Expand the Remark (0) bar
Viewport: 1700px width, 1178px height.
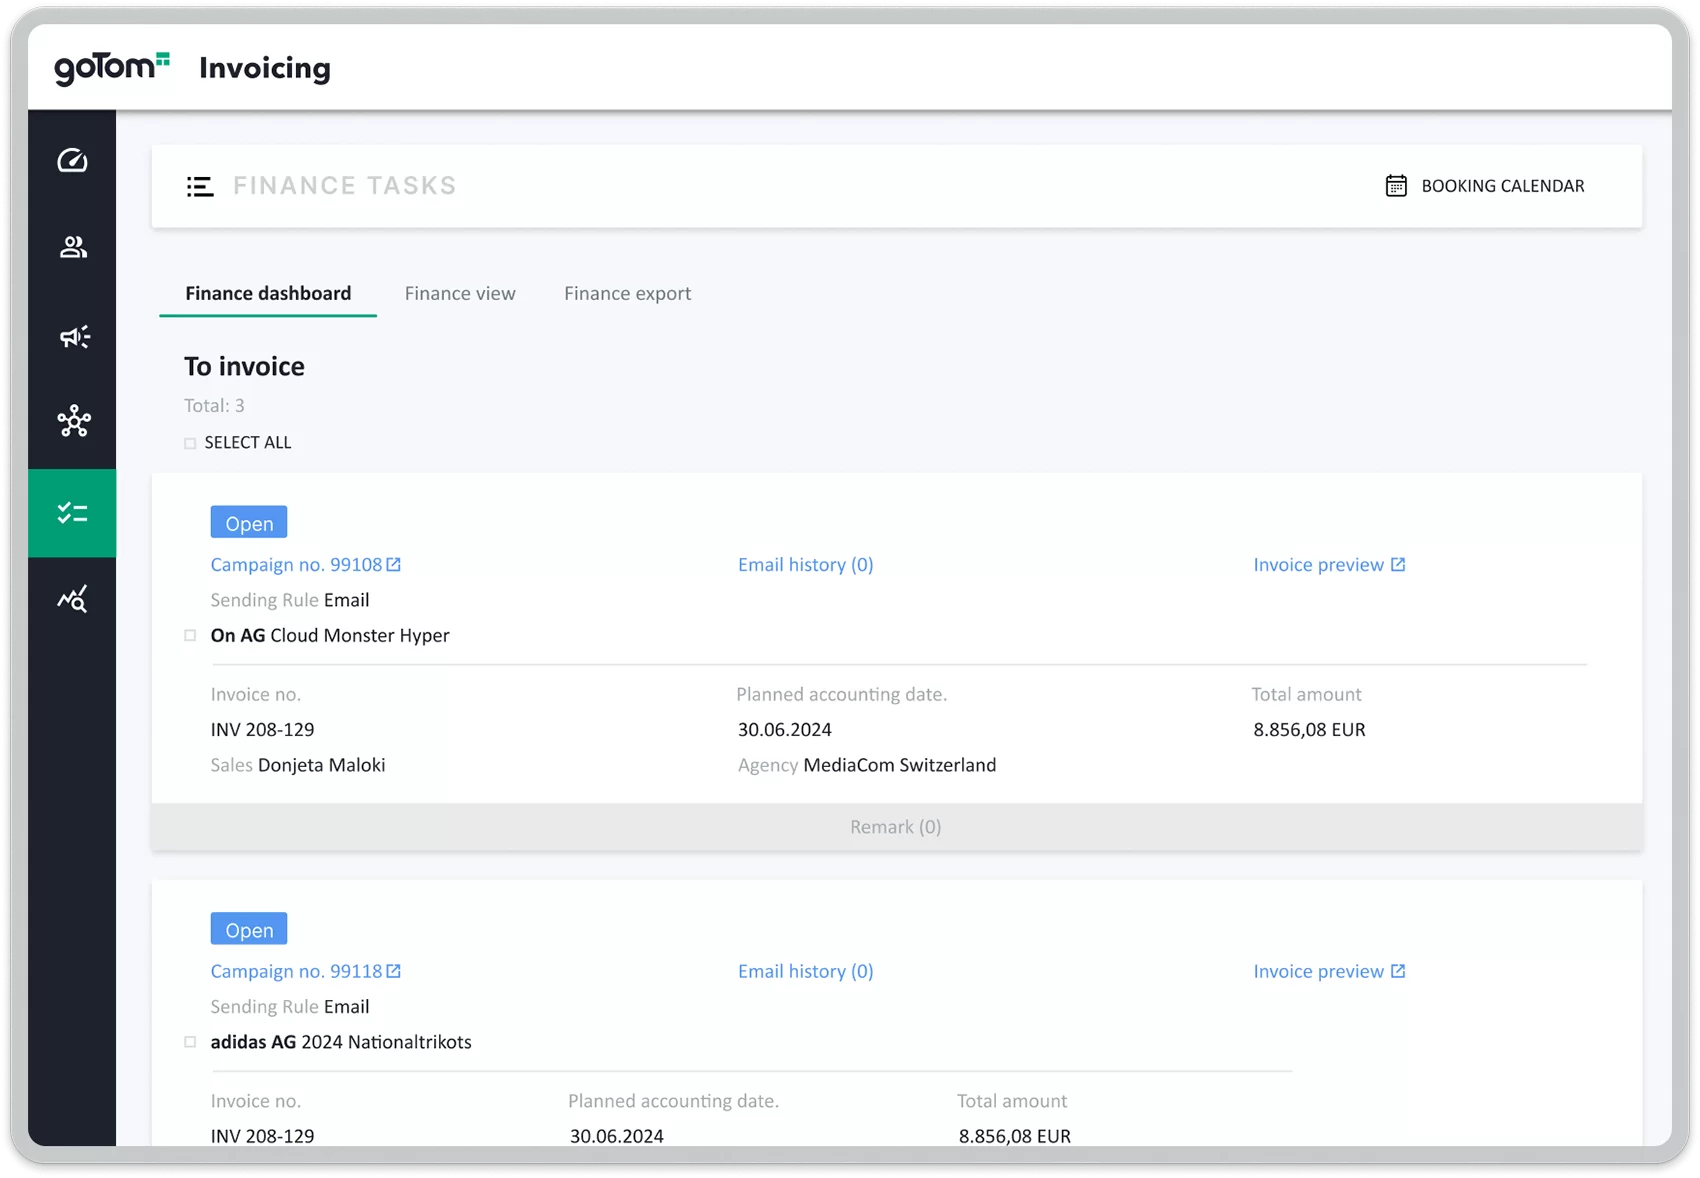click(895, 827)
